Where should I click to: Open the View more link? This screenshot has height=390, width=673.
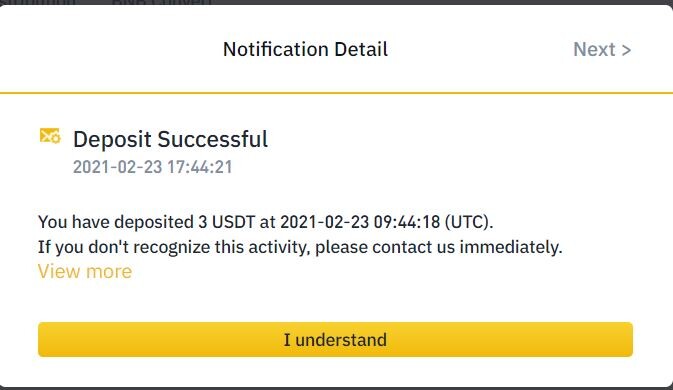tap(85, 271)
